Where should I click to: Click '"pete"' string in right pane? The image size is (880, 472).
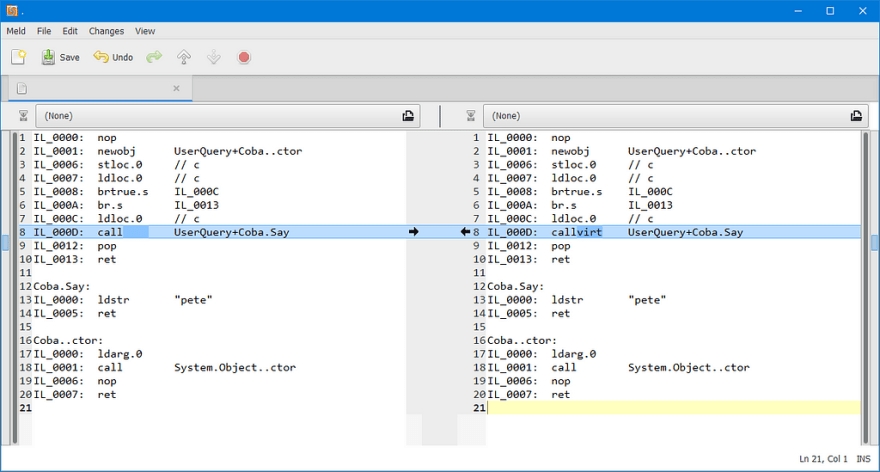(647, 300)
